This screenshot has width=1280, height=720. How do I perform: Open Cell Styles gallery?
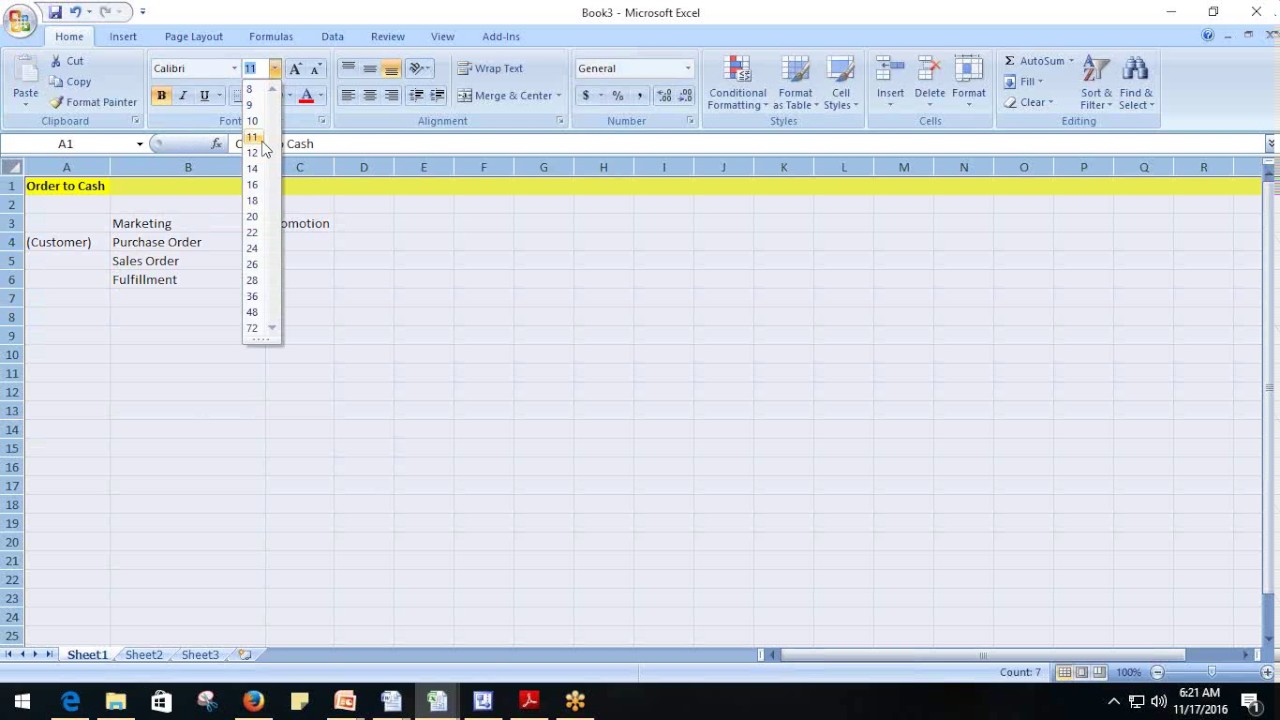click(x=841, y=83)
